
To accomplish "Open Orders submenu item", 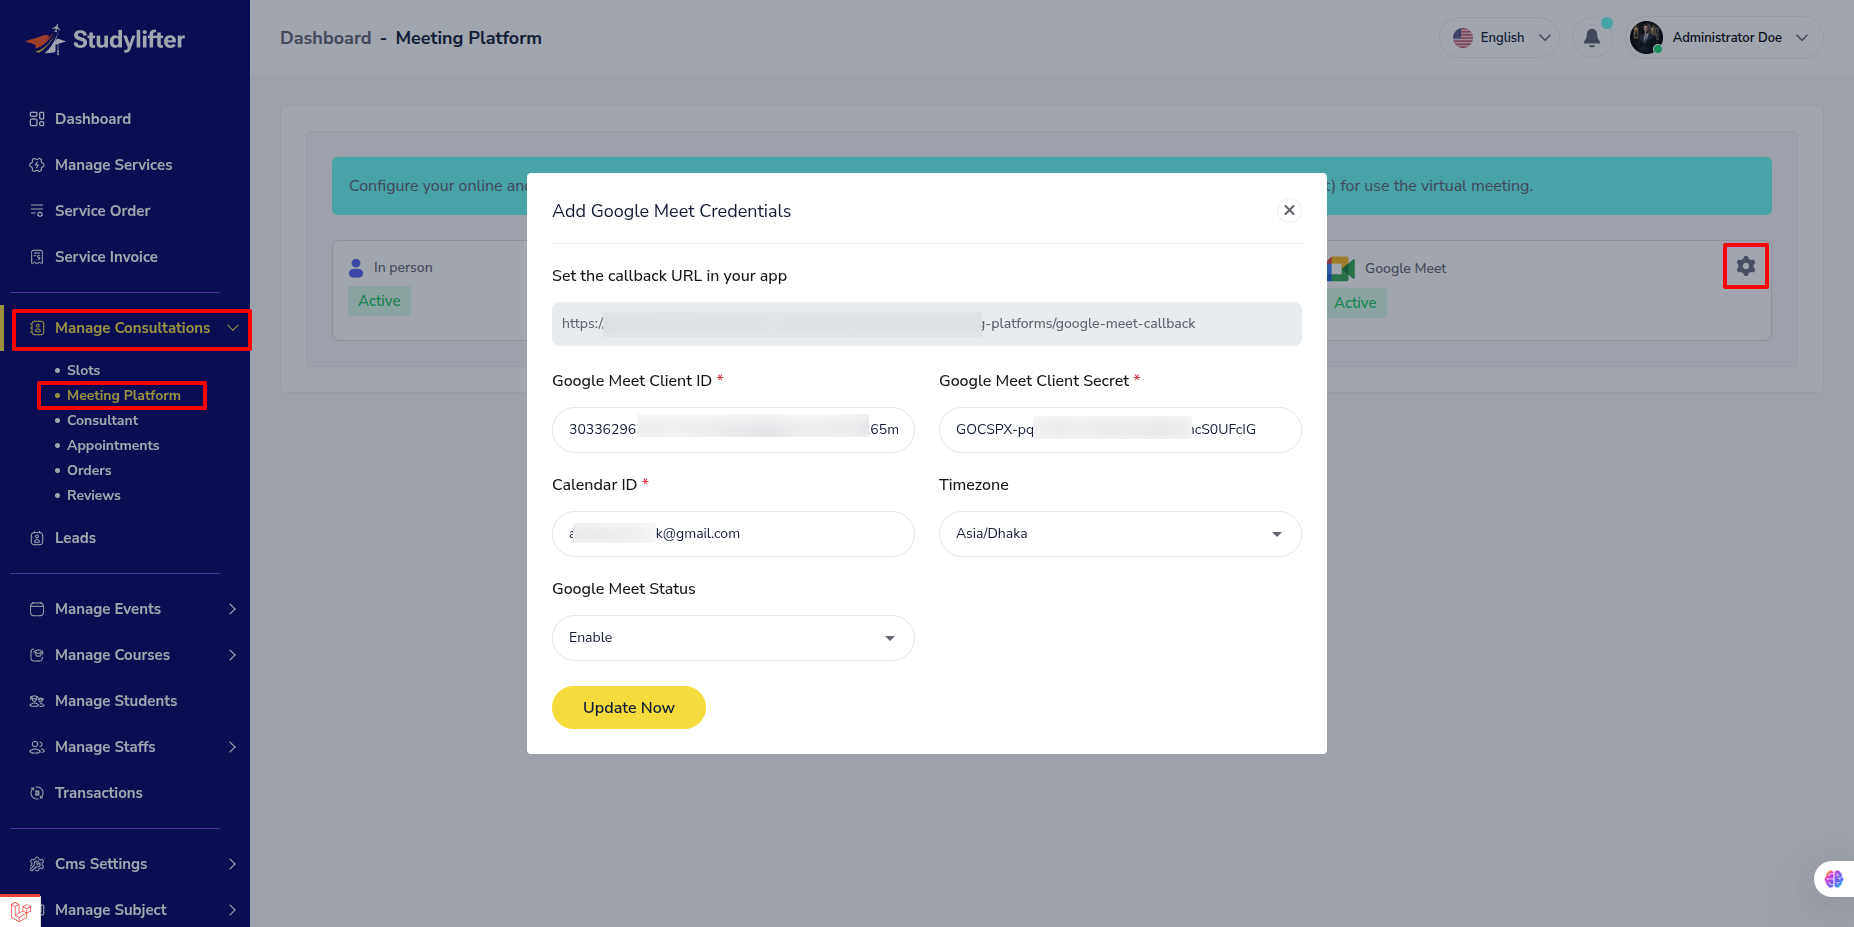I will click(89, 470).
